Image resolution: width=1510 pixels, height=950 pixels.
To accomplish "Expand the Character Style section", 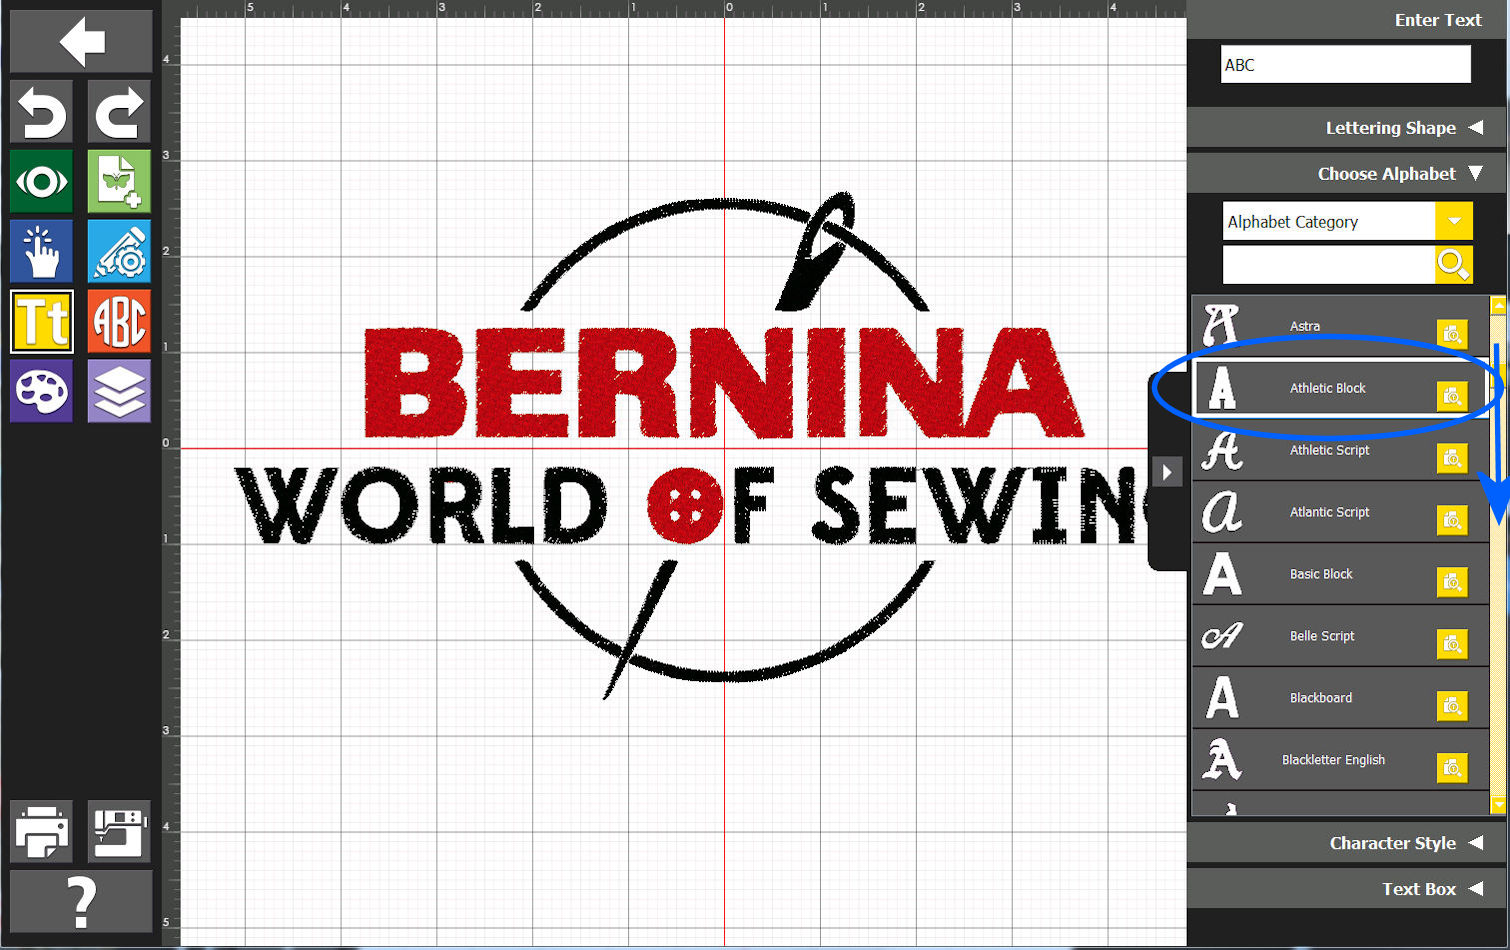I will click(1347, 843).
